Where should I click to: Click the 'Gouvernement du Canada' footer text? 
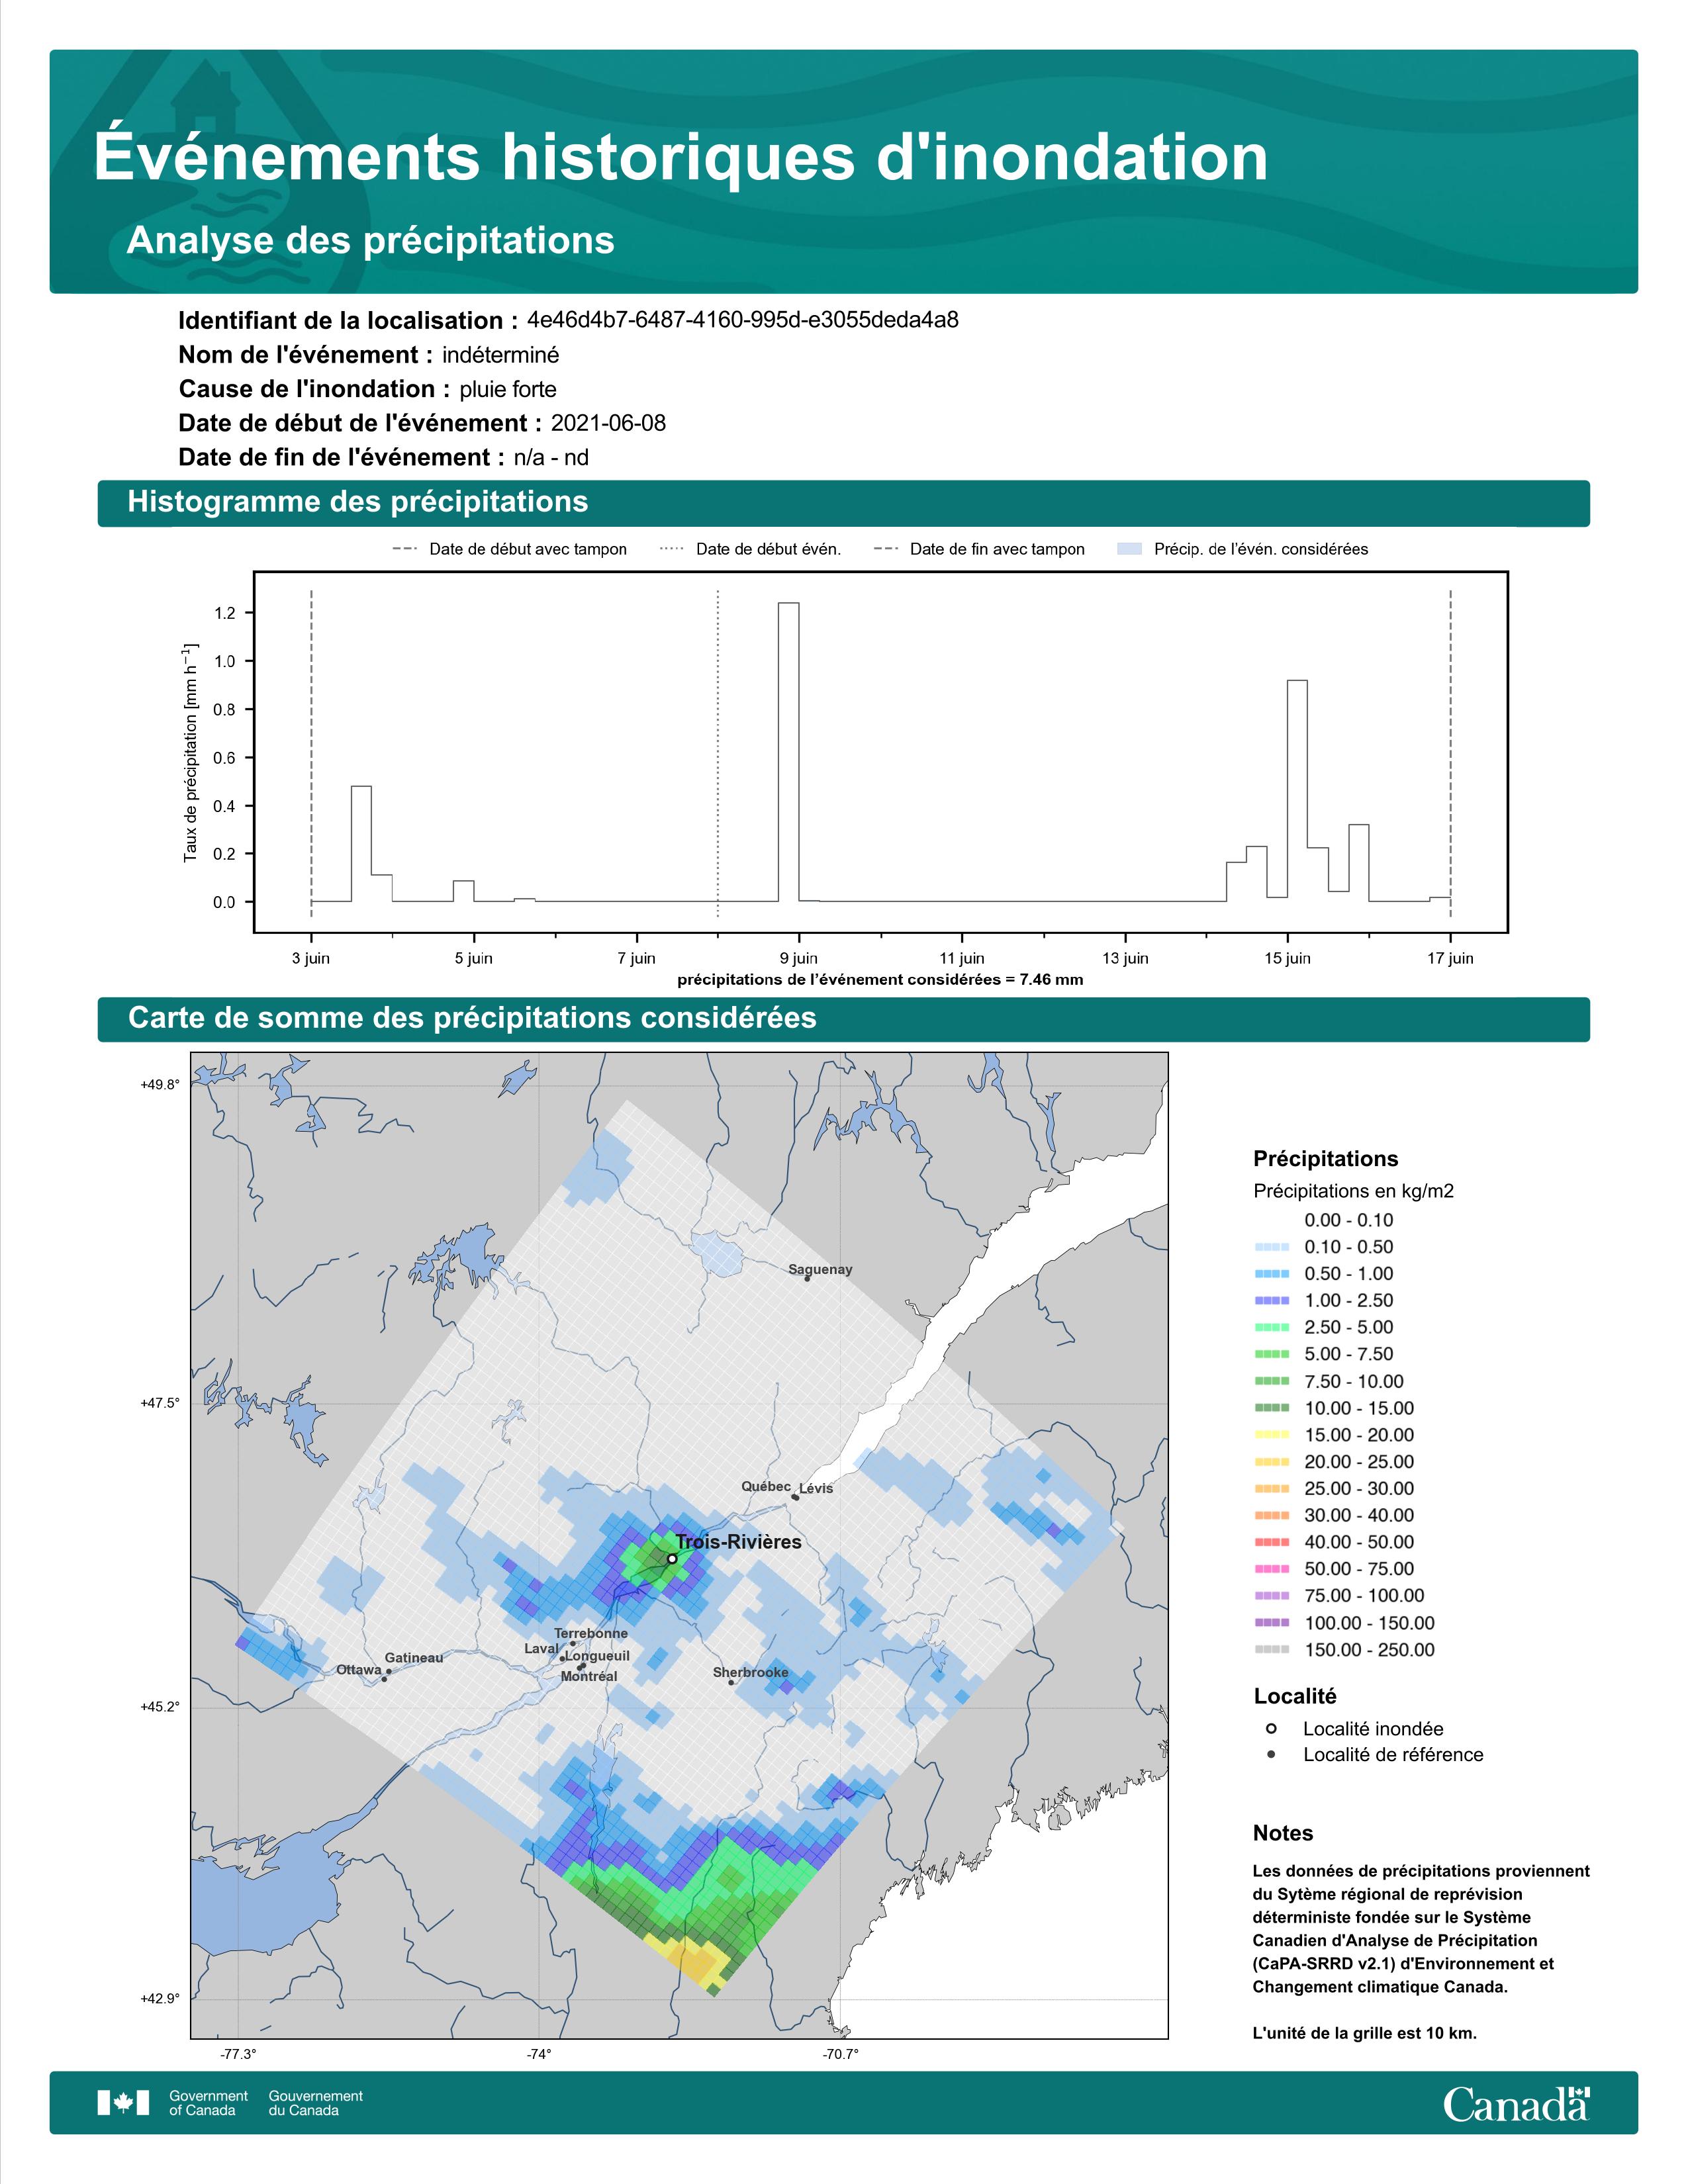[x=315, y=2102]
